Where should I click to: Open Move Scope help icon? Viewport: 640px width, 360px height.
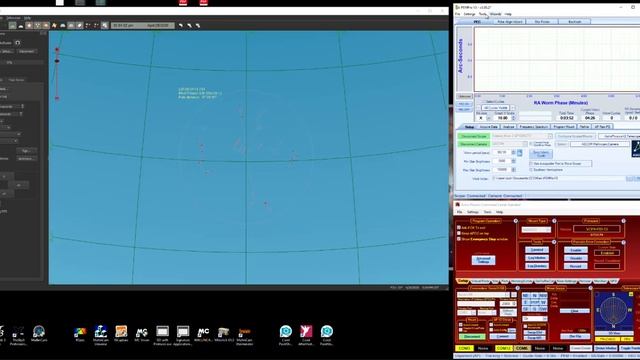tap(590, 288)
